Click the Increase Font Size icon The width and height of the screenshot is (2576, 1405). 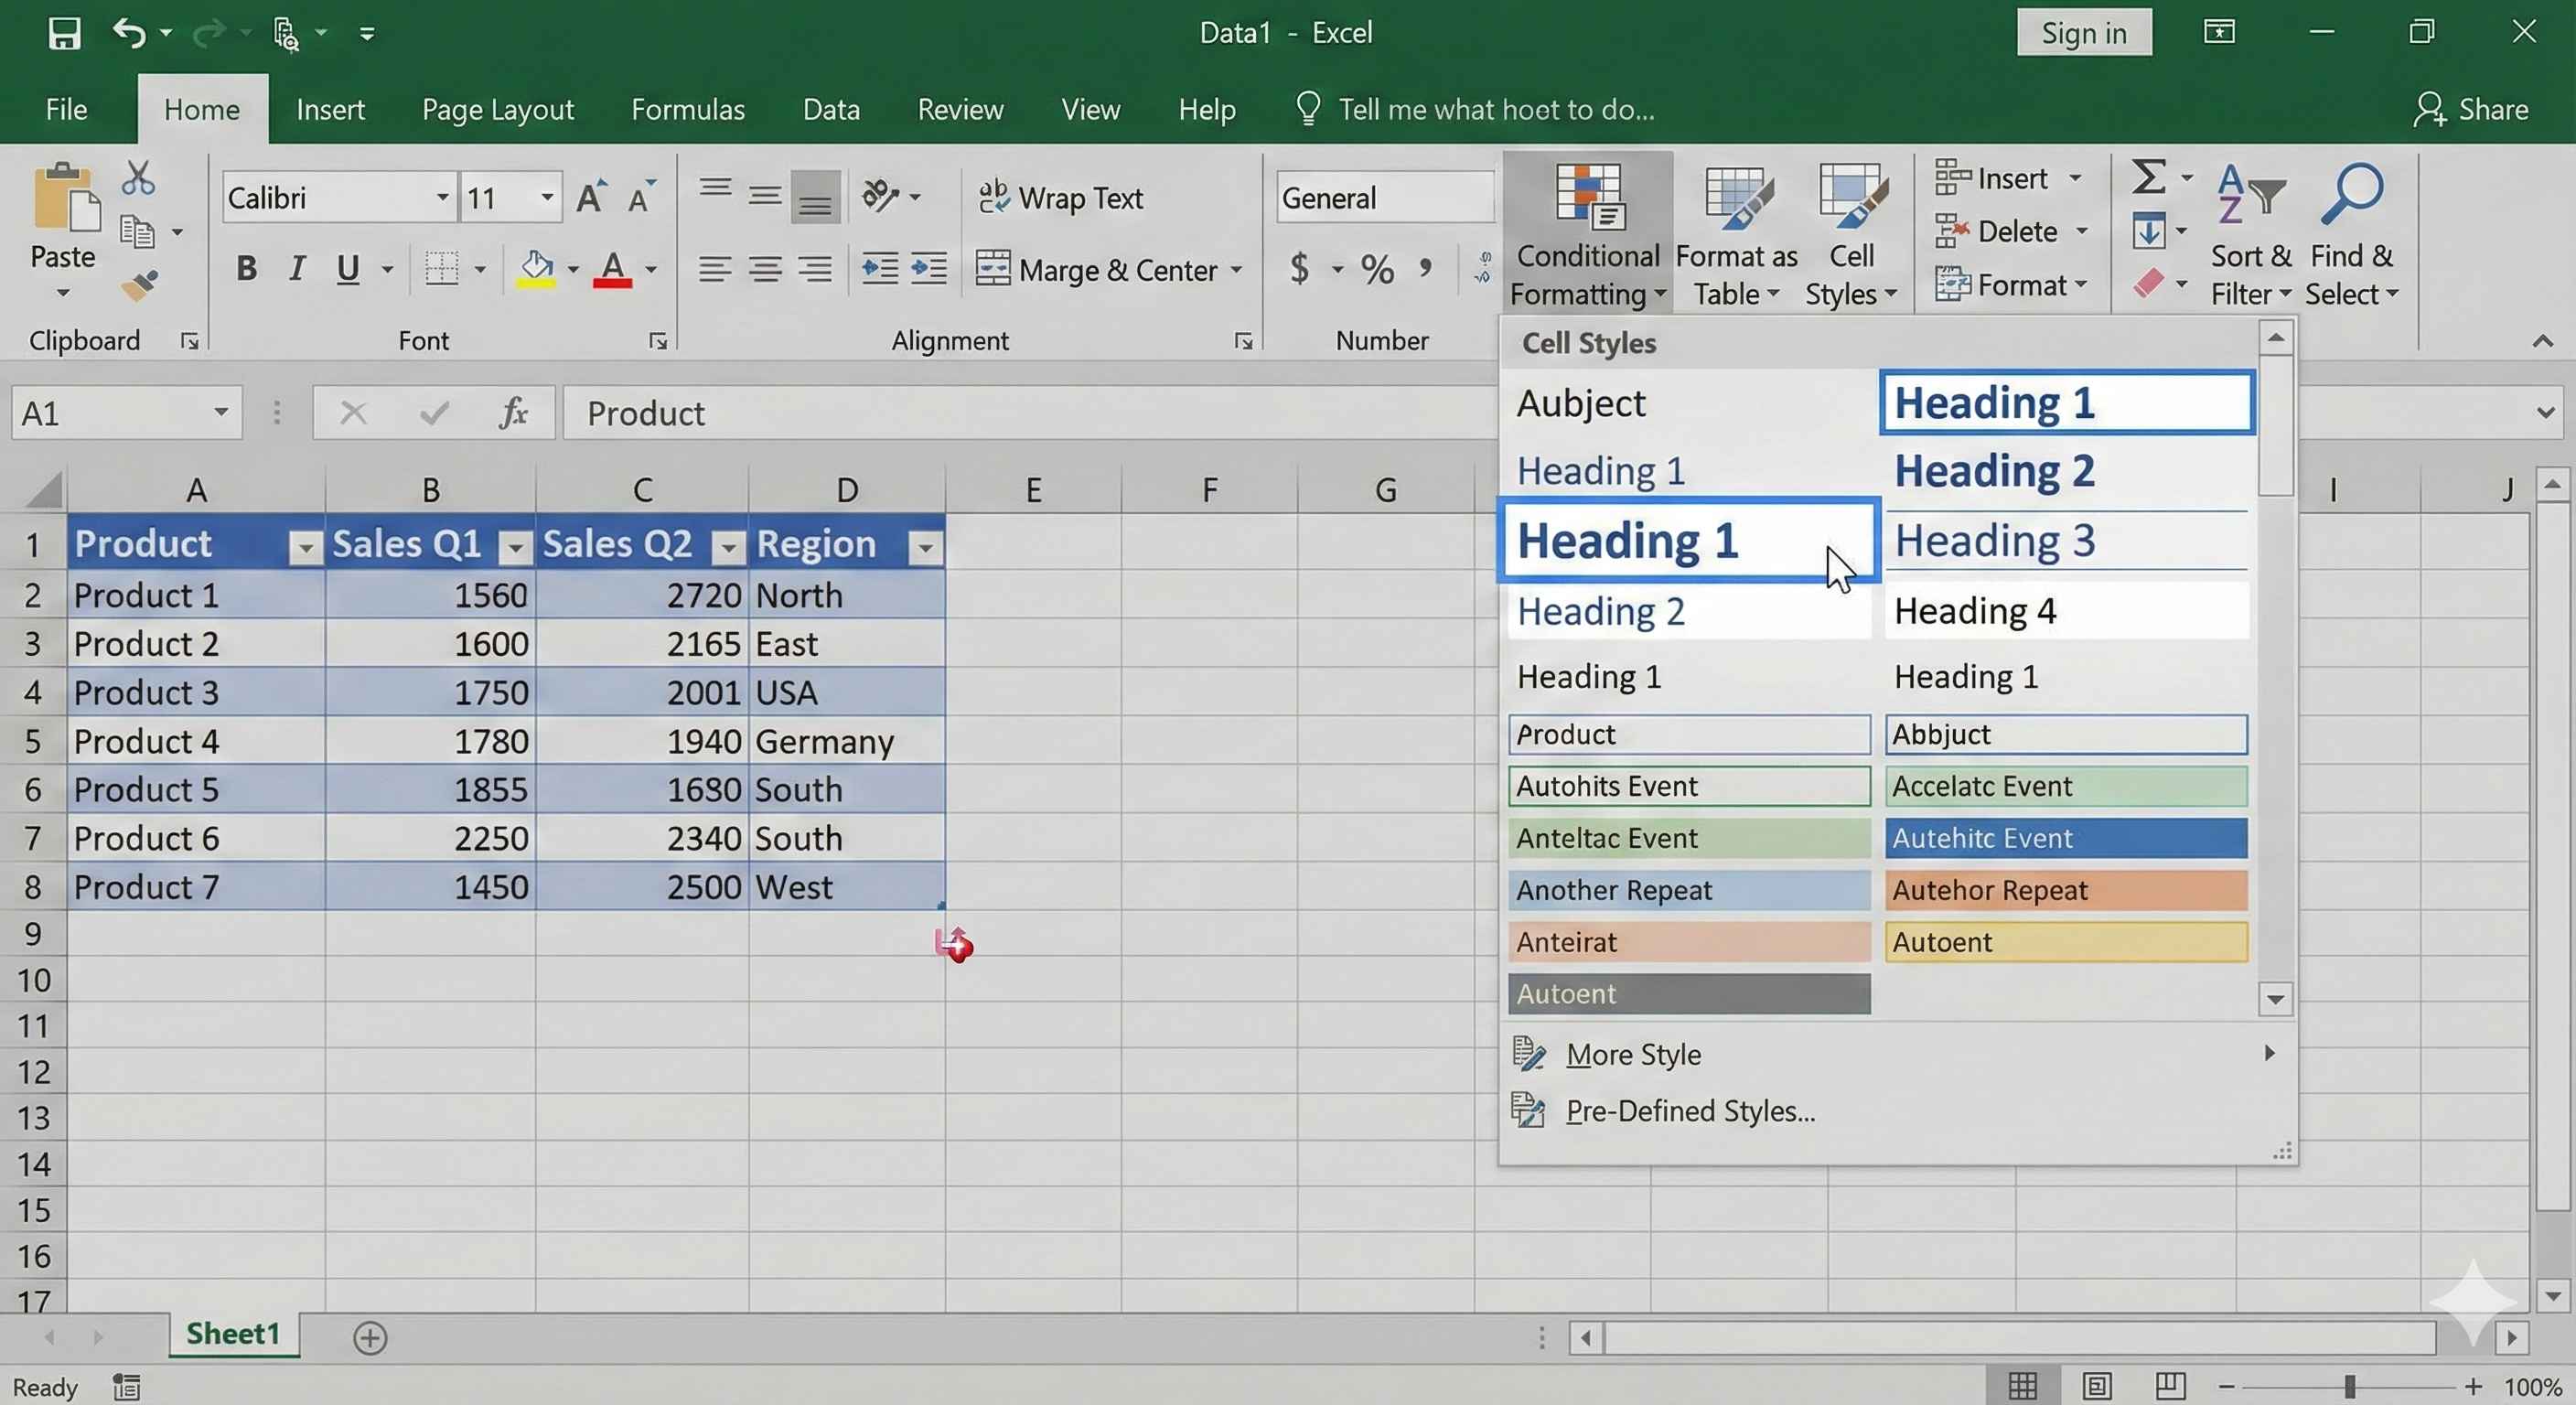[591, 198]
